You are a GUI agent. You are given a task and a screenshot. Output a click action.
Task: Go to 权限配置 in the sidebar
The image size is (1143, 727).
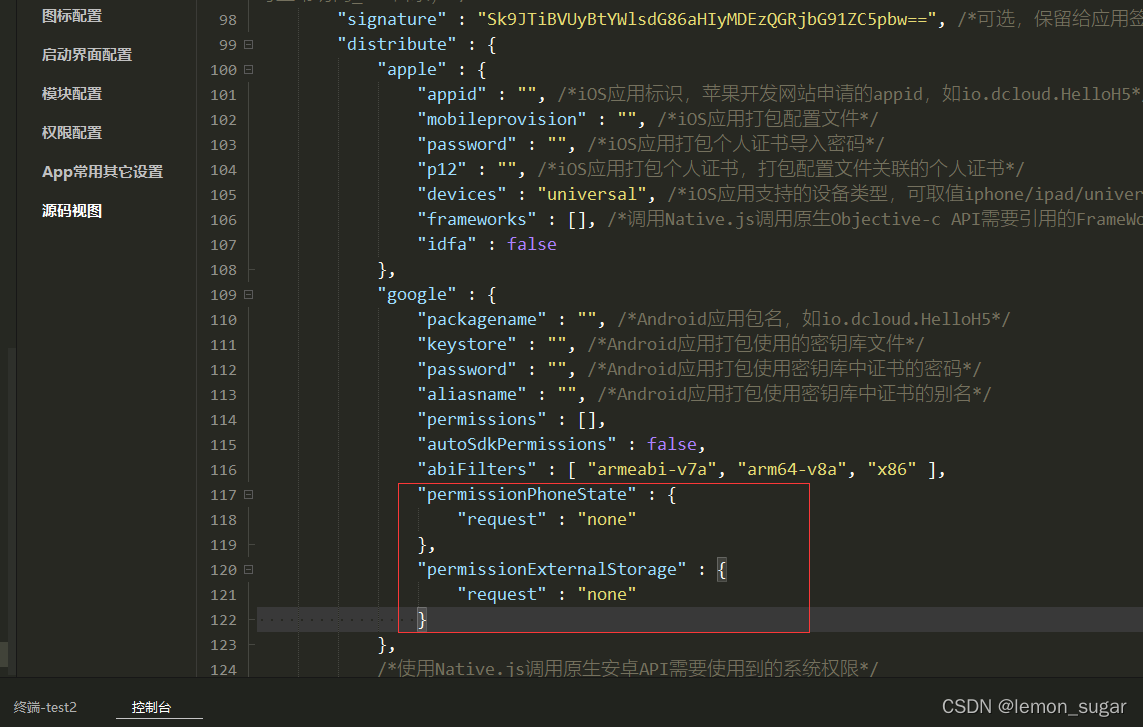tap(71, 133)
